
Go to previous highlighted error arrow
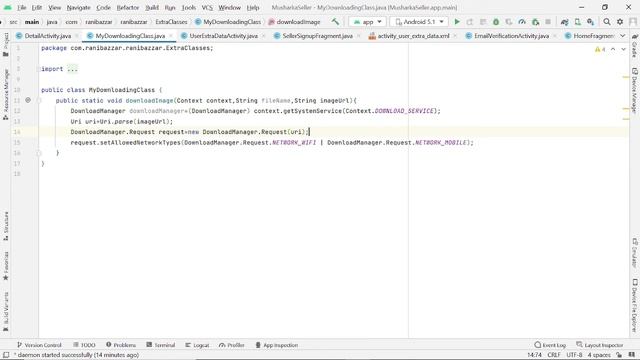(x=613, y=49)
